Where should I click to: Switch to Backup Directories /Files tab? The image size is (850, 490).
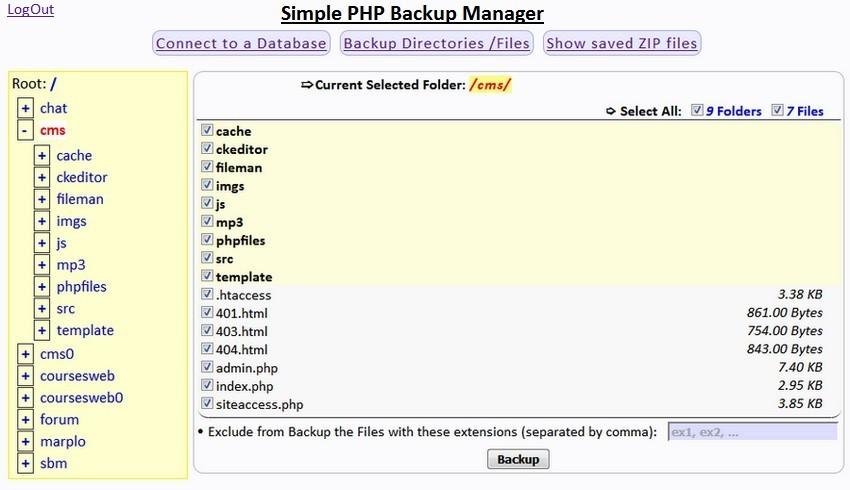[x=435, y=43]
